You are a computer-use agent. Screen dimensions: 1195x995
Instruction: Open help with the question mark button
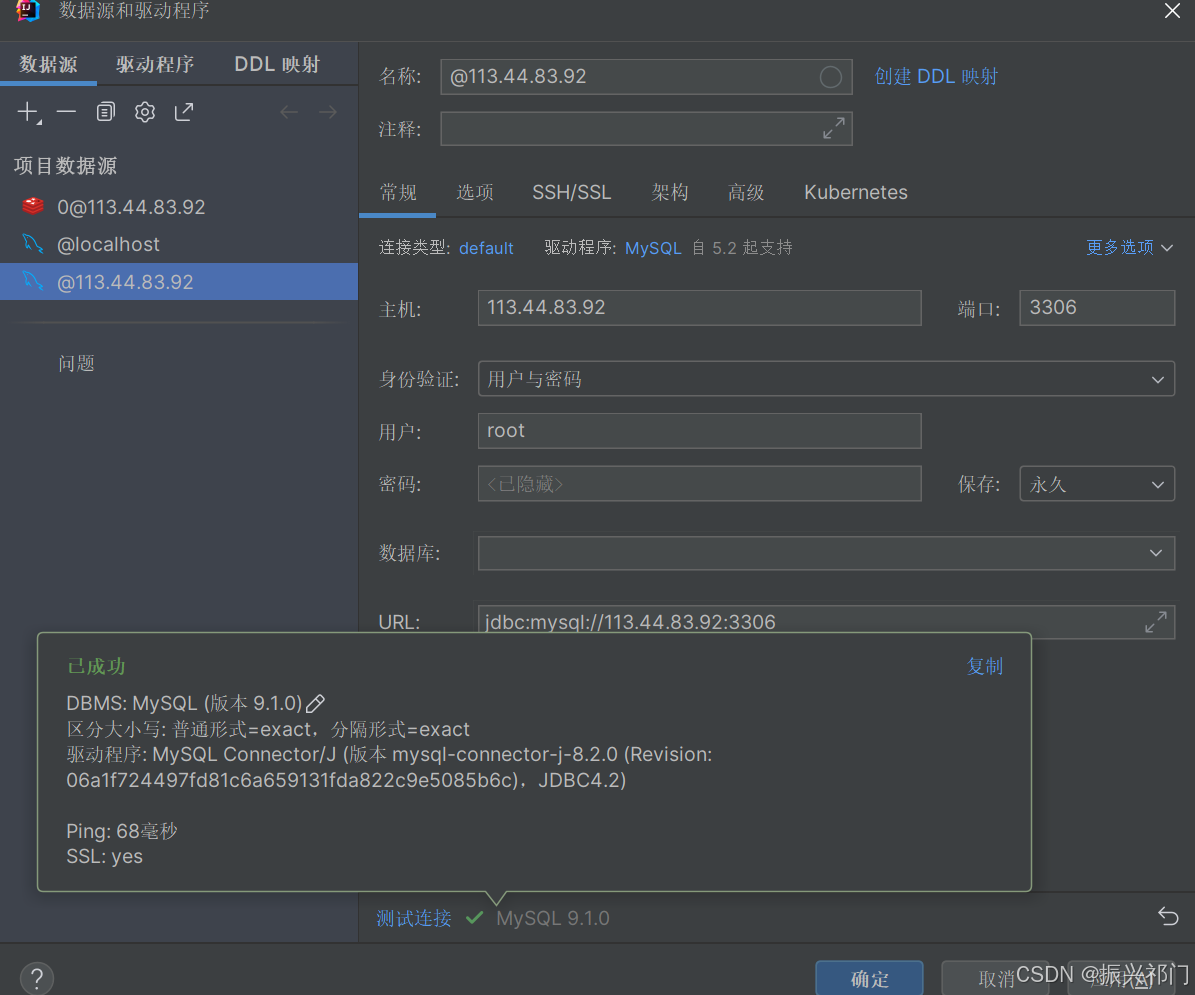(x=37, y=978)
